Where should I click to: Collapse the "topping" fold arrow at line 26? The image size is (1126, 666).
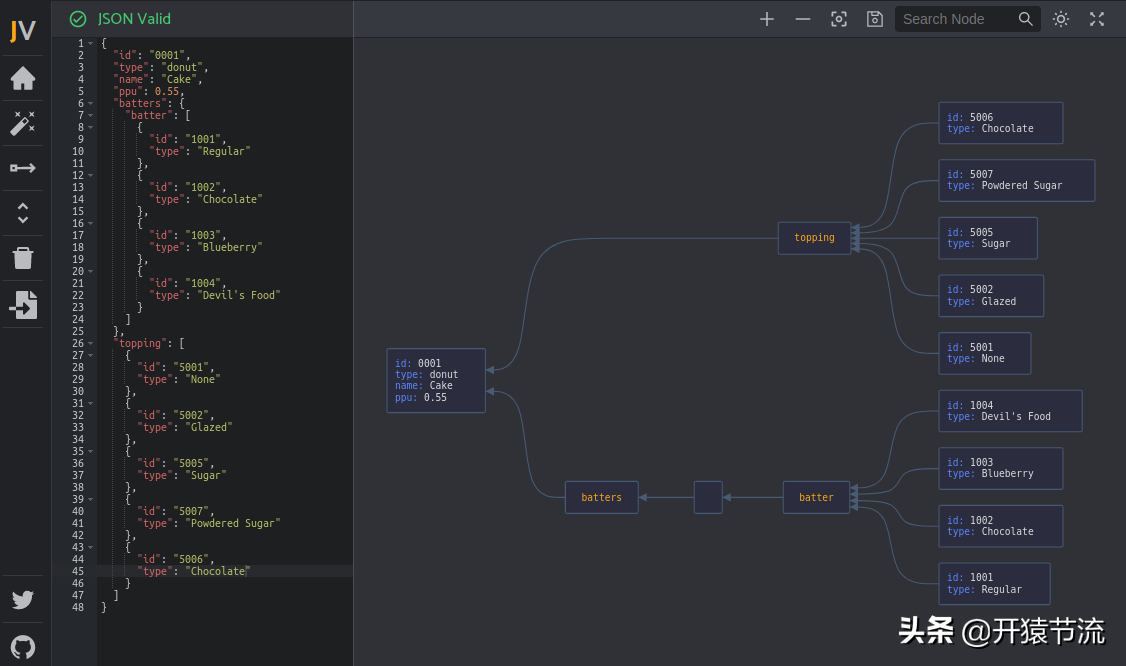(x=90, y=343)
